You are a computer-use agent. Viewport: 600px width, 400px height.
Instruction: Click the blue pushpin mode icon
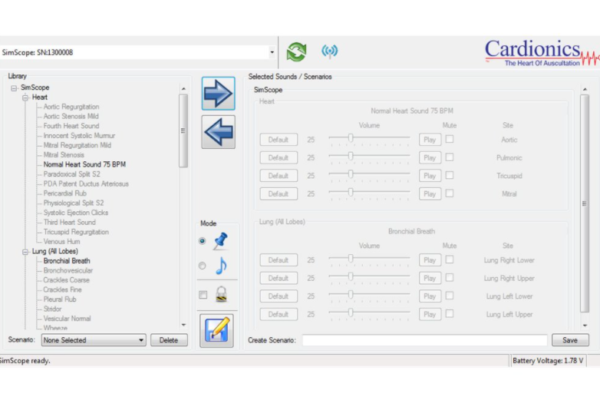click(220, 241)
